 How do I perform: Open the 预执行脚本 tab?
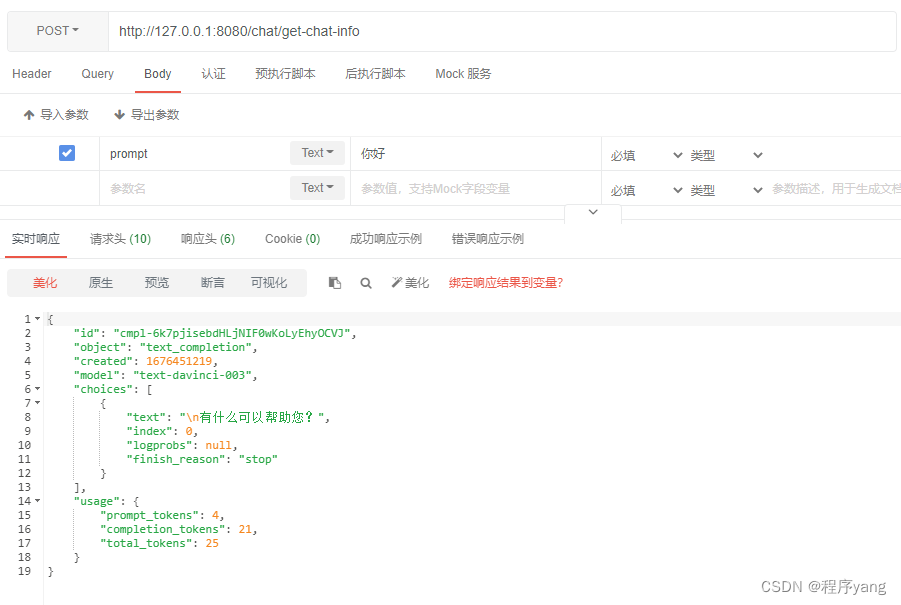pyautogui.click(x=285, y=74)
